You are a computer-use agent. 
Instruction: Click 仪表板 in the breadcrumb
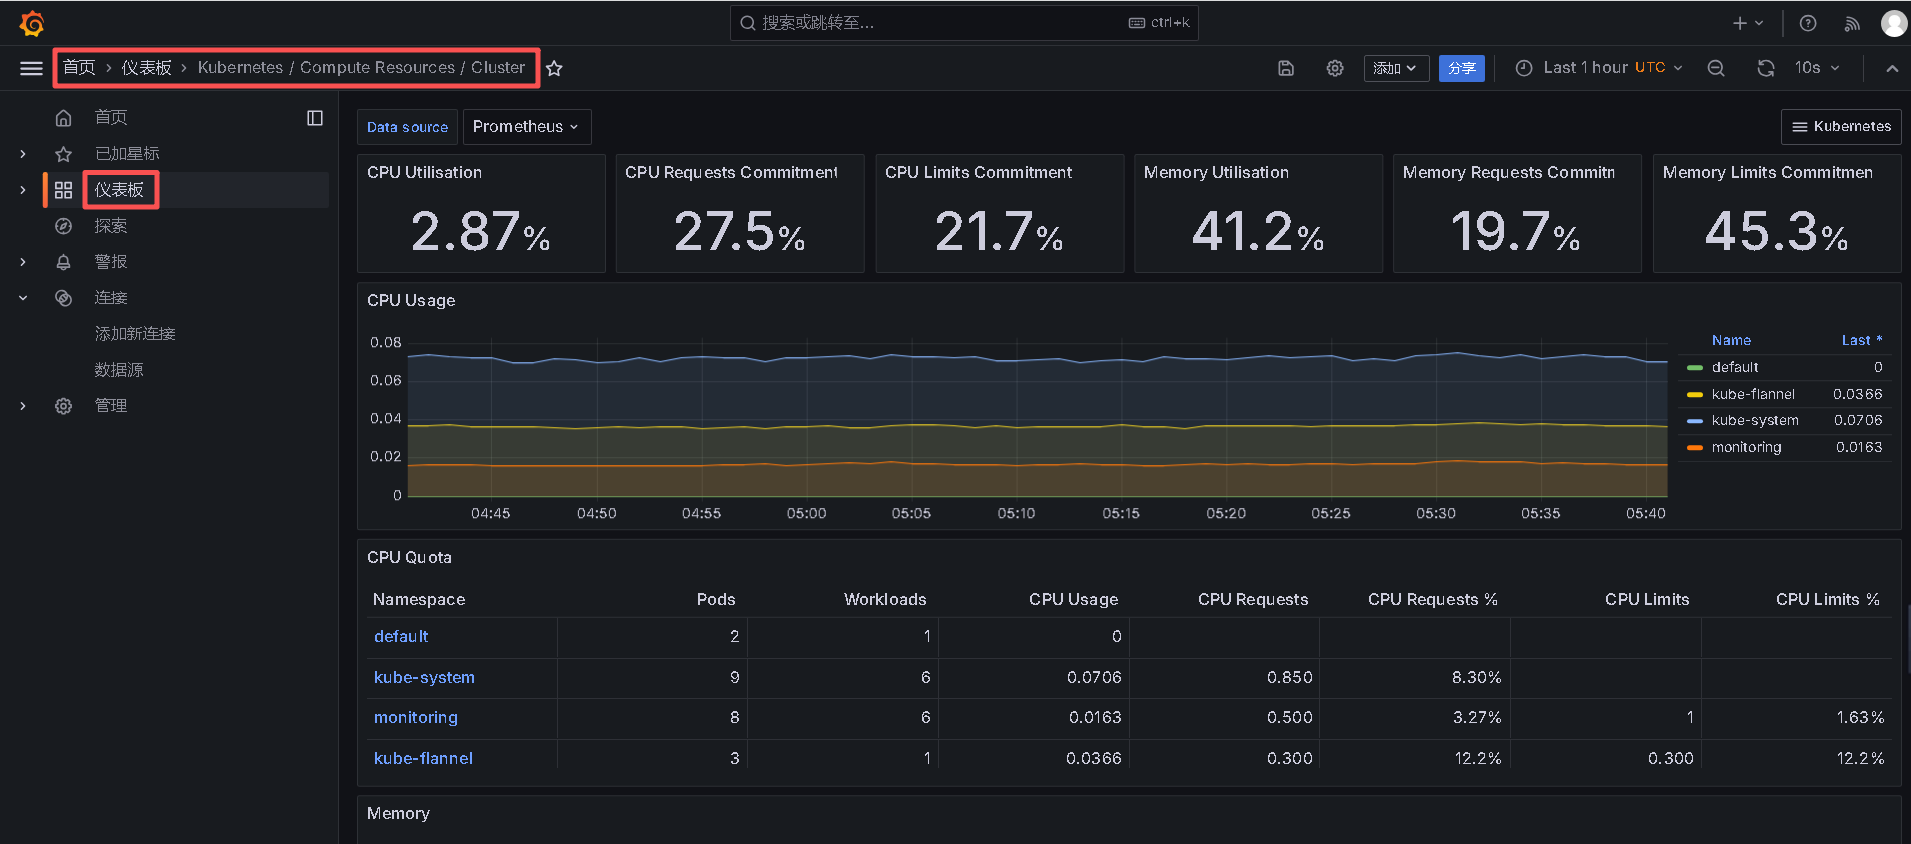tap(147, 68)
